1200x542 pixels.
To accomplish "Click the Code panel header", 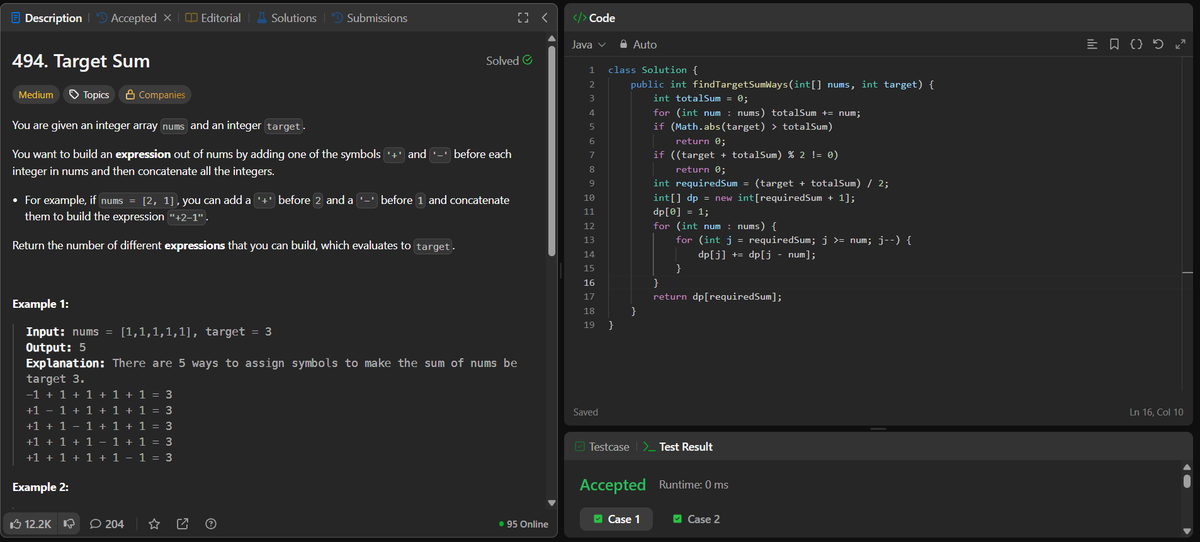I will coord(594,18).
